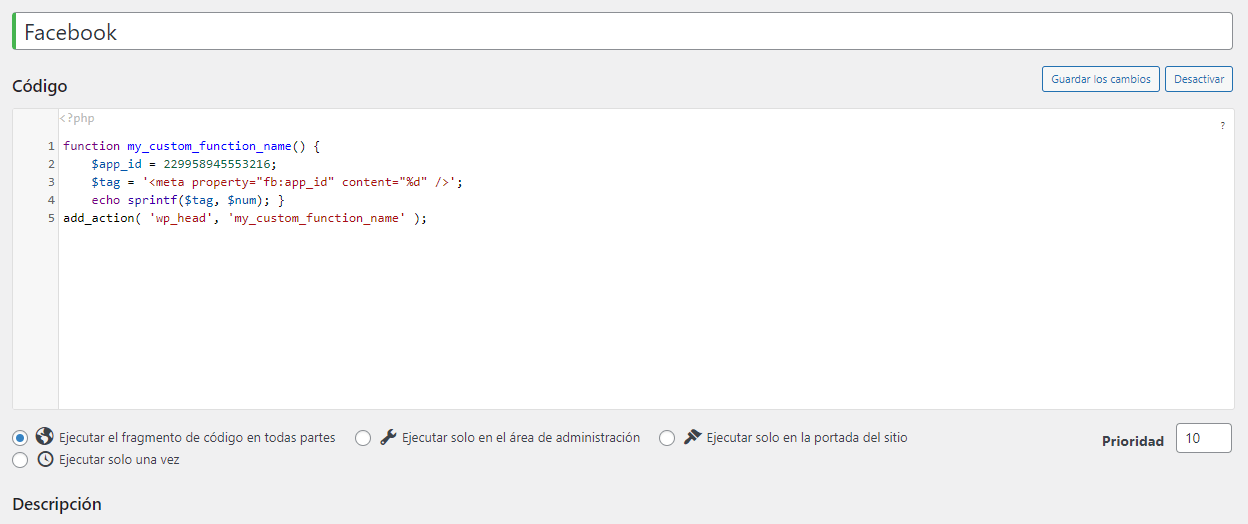Click the '$tag = <meta property' code line

click(277, 182)
